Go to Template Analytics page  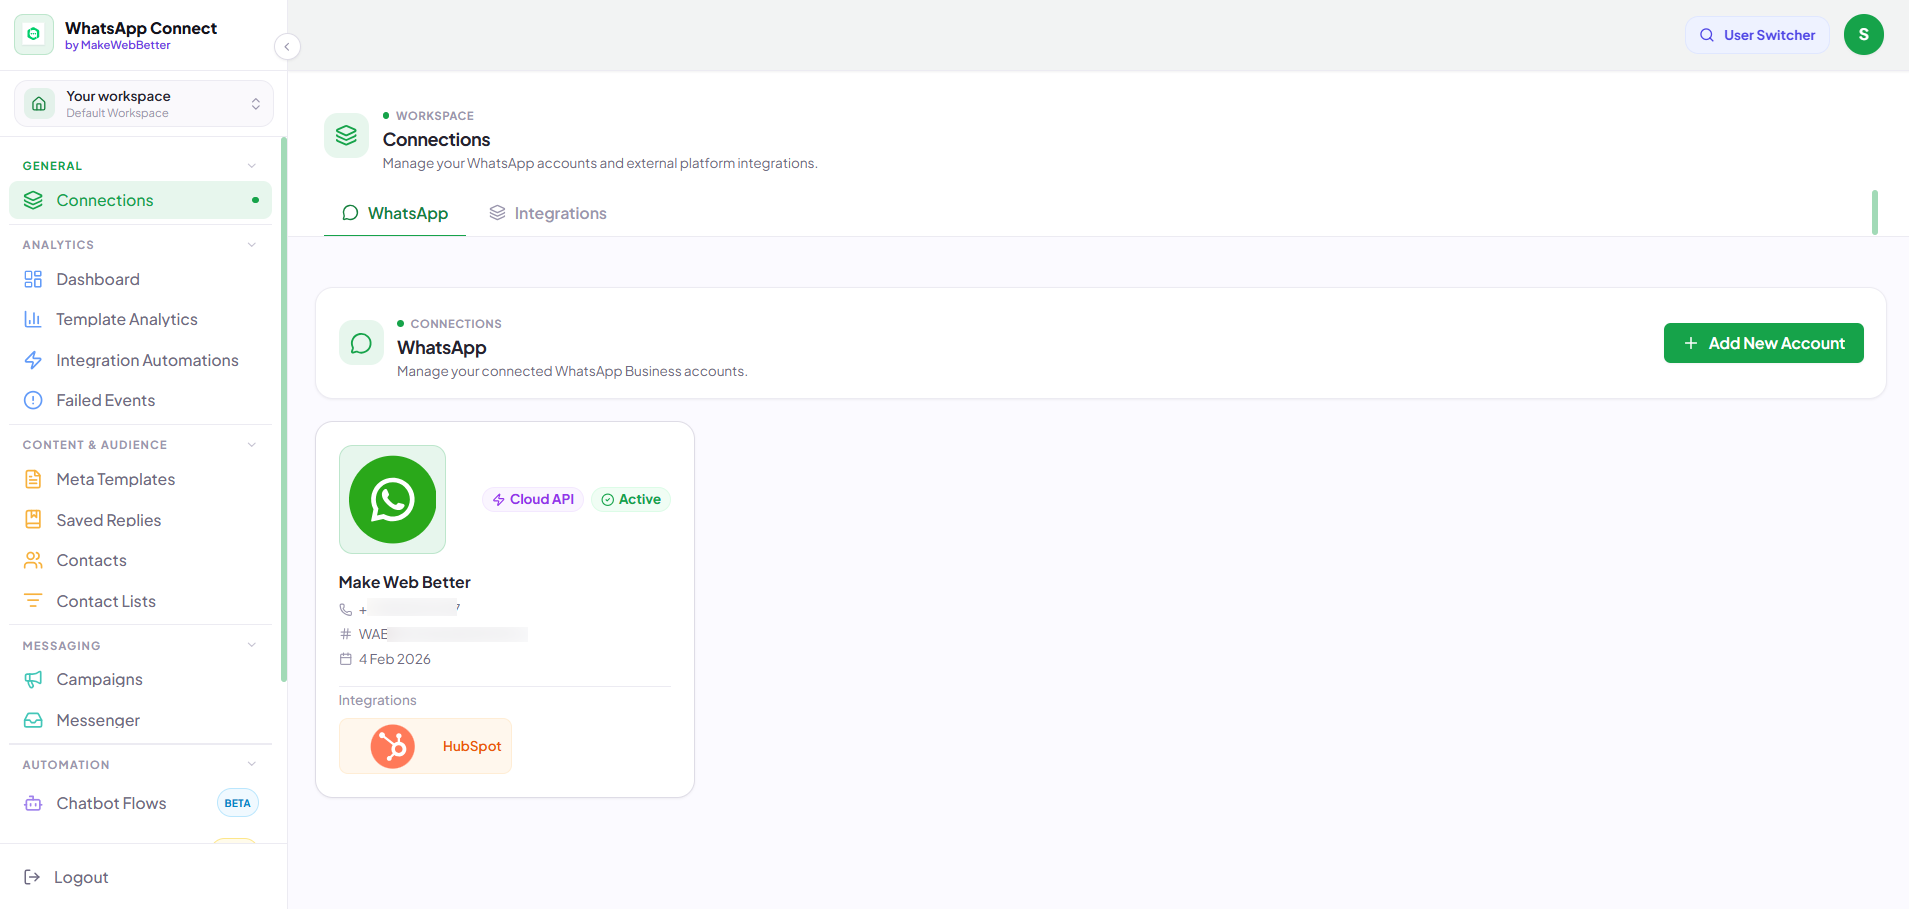point(140,319)
